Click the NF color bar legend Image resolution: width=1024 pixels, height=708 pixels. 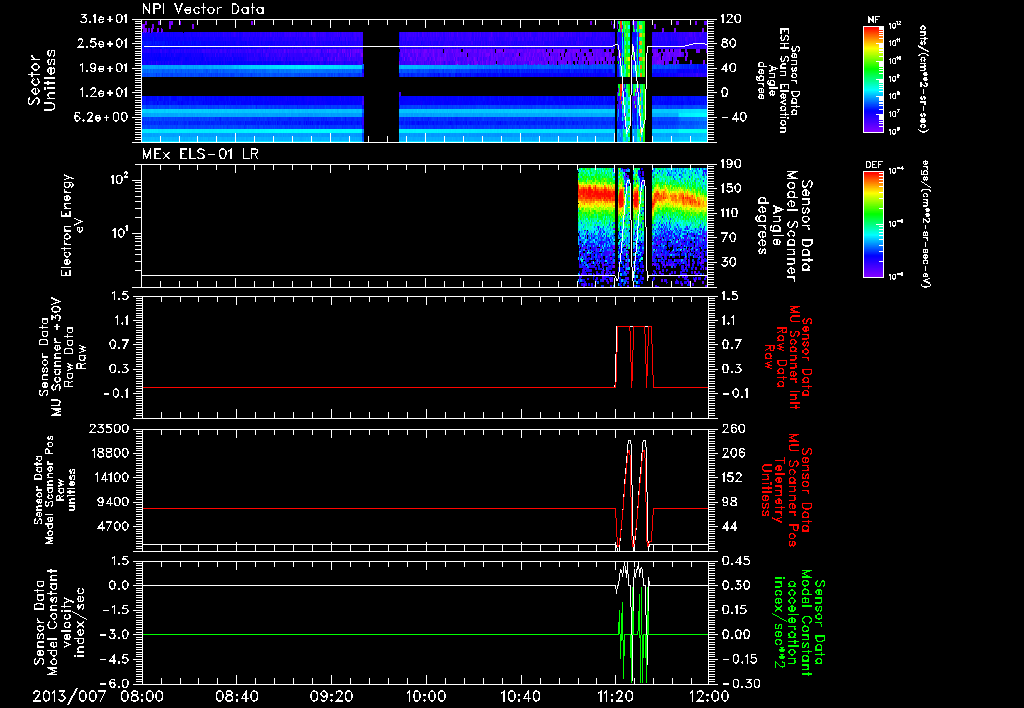point(871,78)
